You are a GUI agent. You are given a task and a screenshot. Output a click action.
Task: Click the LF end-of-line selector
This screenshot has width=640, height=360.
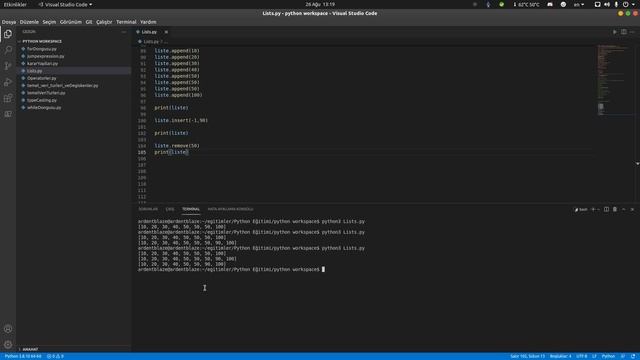point(594,356)
